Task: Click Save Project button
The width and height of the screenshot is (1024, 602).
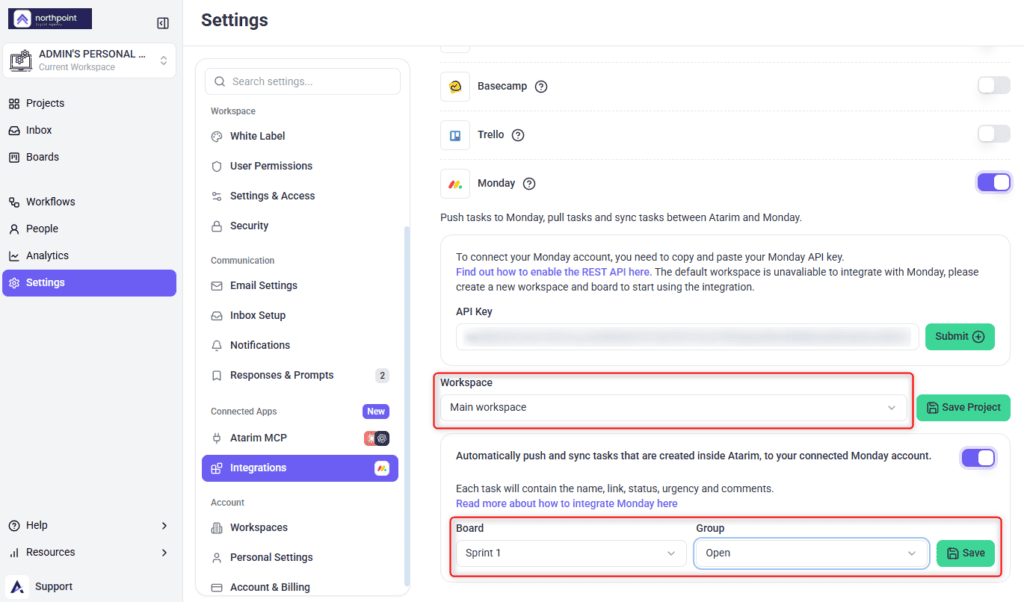Action: 963,407
